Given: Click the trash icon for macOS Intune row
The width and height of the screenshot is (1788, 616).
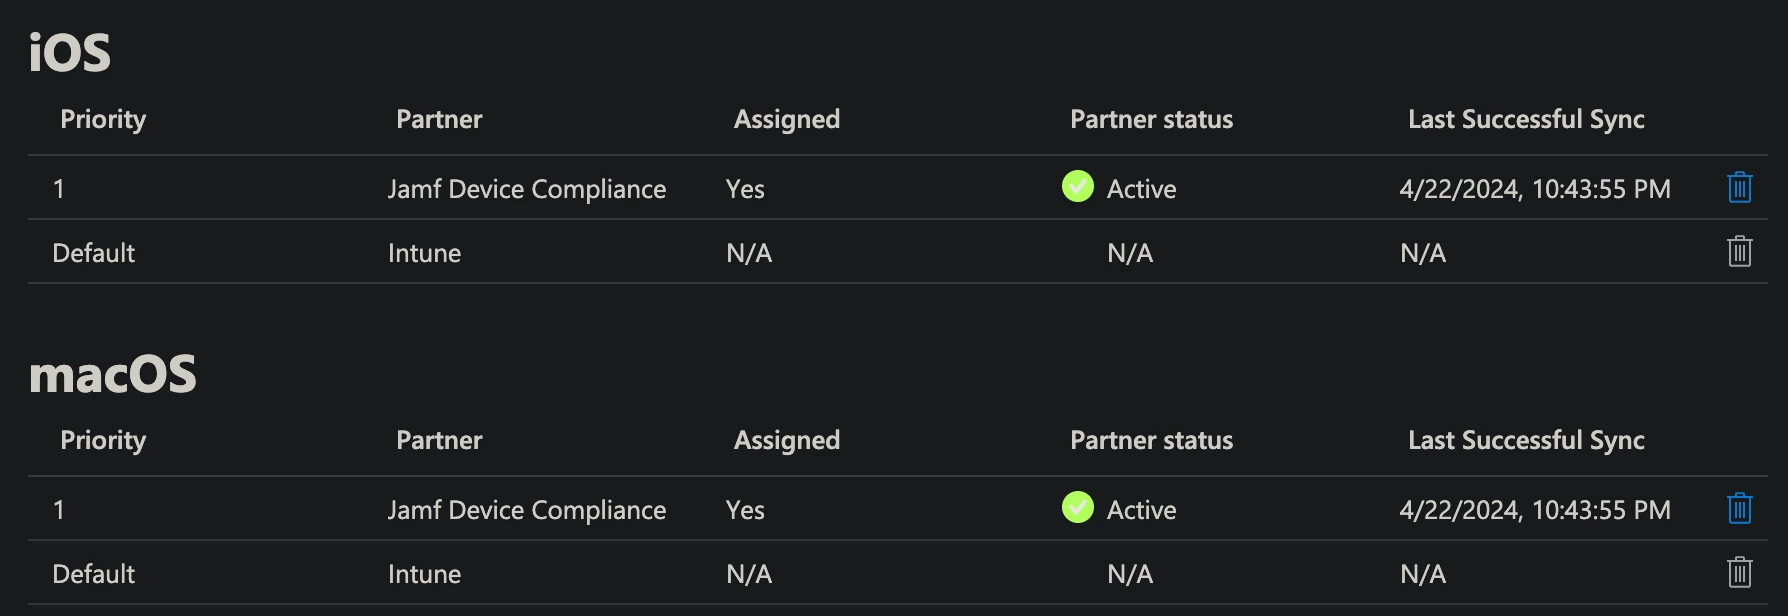Looking at the screenshot, I should [x=1739, y=572].
